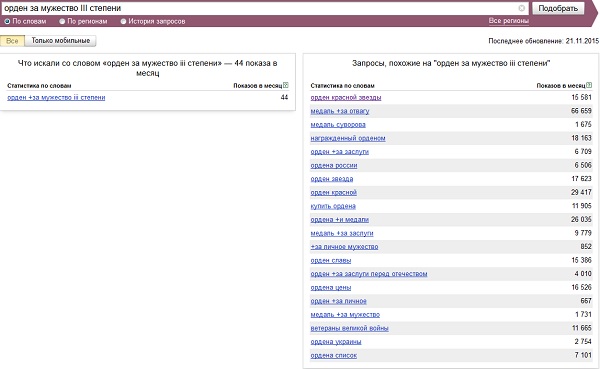Open link орден +за заслуги
Image resolution: width=600 pixels, height=369 pixels.
(340, 152)
